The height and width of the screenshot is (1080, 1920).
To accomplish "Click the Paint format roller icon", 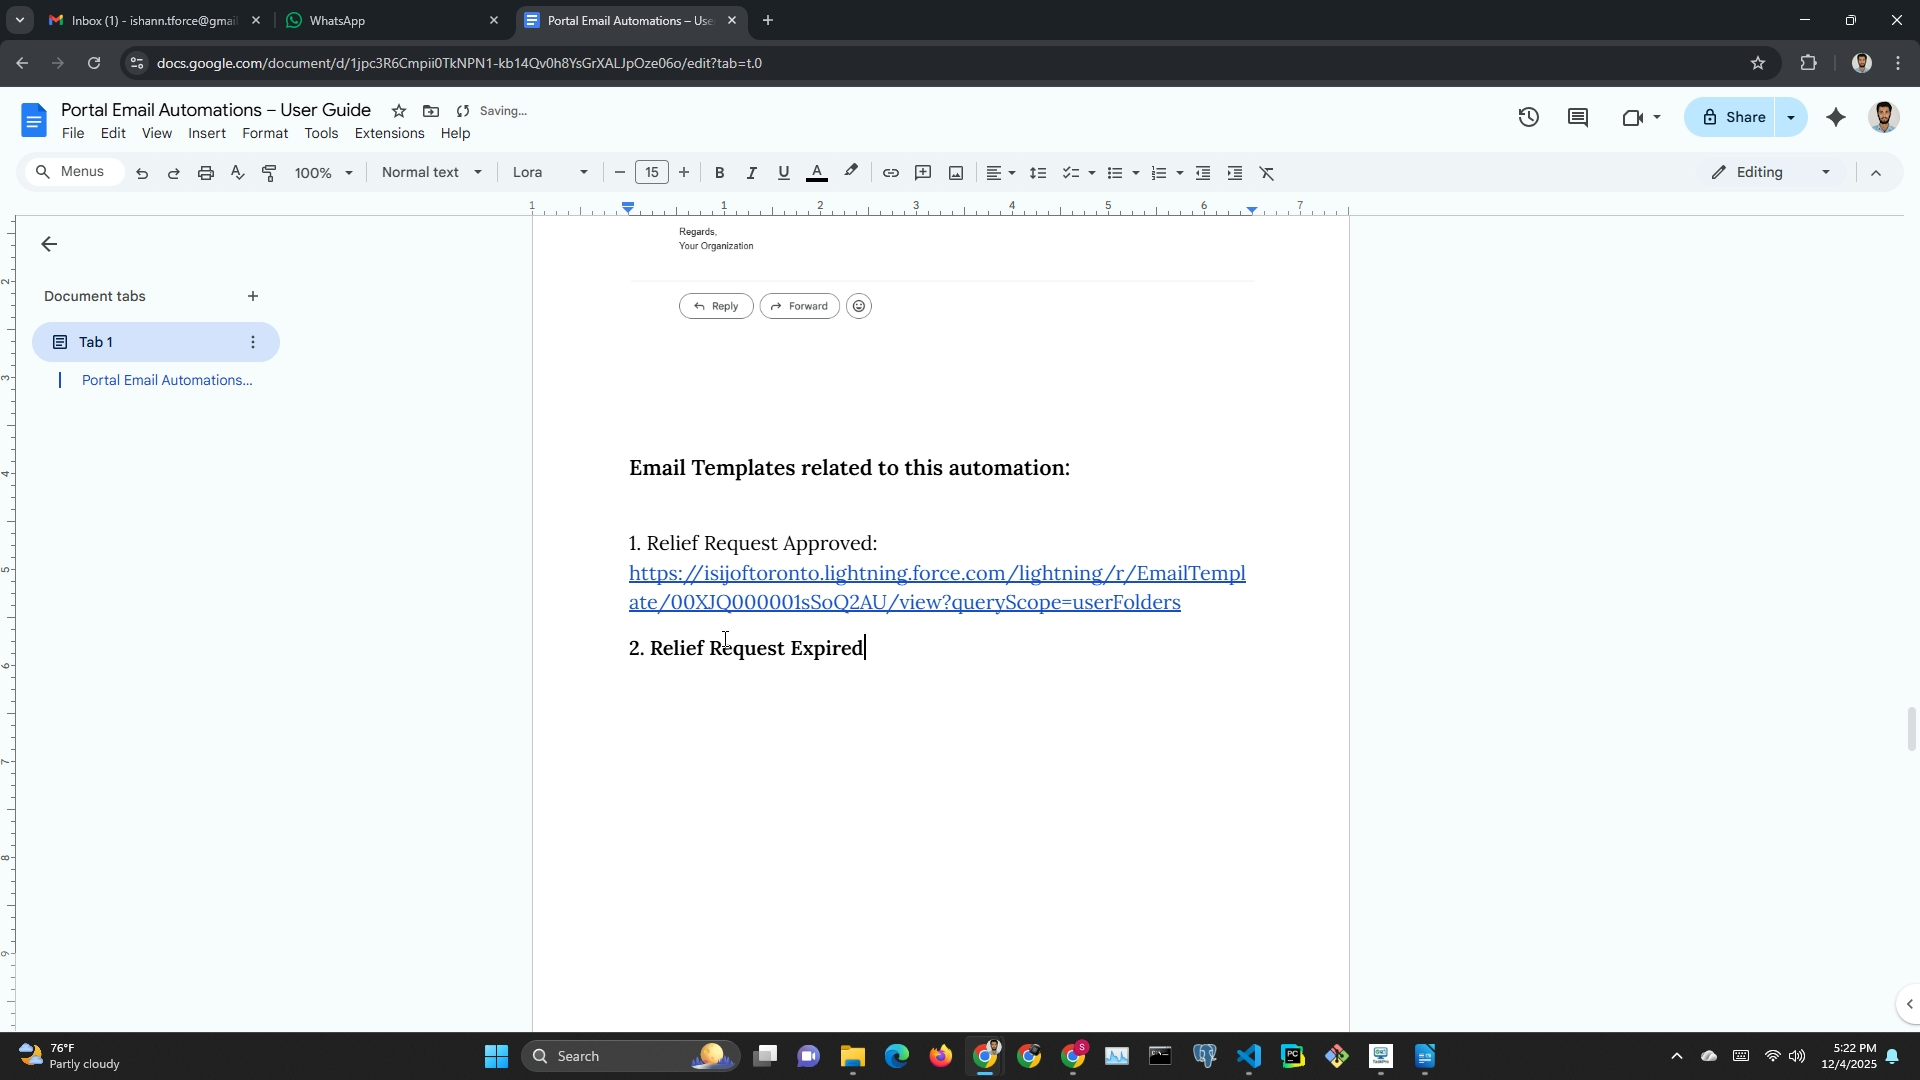I will (x=269, y=173).
